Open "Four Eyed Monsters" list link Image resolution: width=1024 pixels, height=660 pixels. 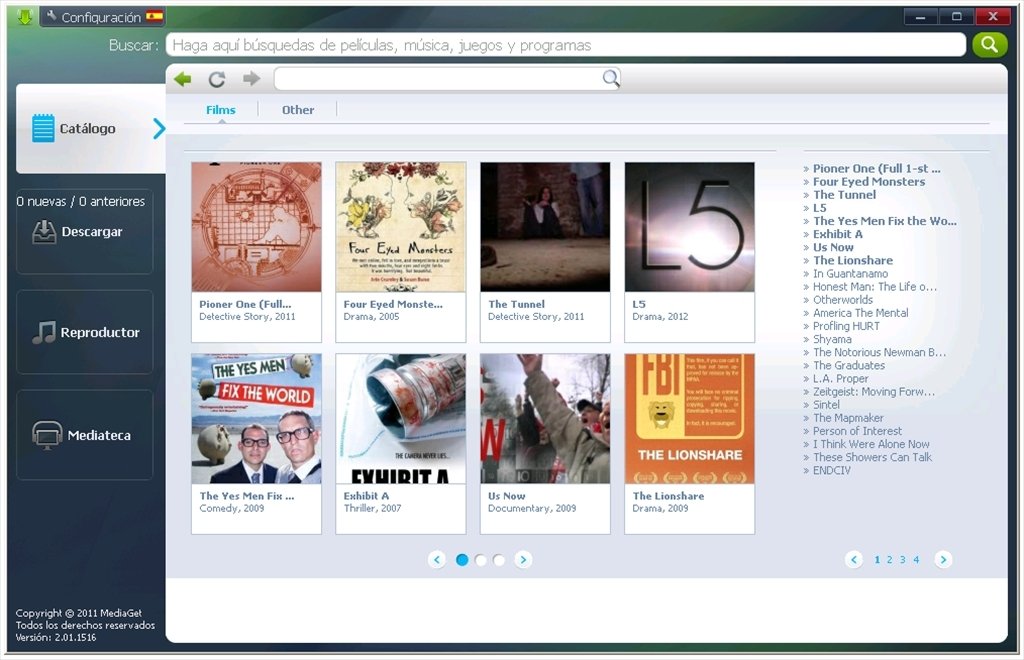click(869, 181)
